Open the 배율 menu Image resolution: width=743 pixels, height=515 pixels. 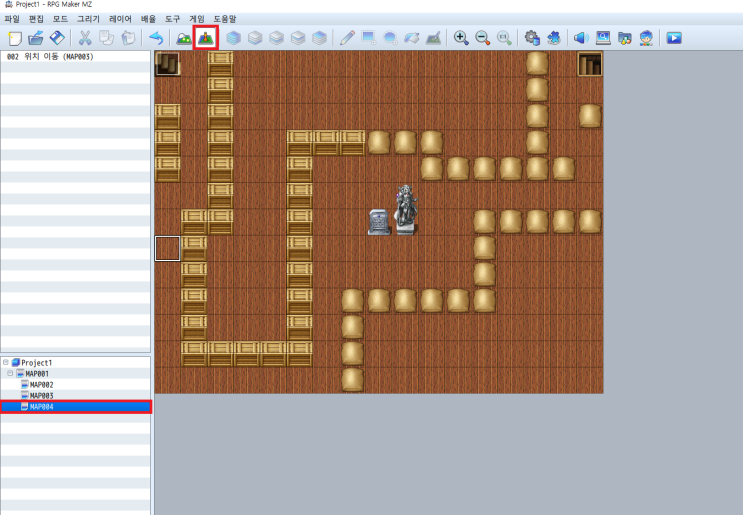tap(148, 19)
